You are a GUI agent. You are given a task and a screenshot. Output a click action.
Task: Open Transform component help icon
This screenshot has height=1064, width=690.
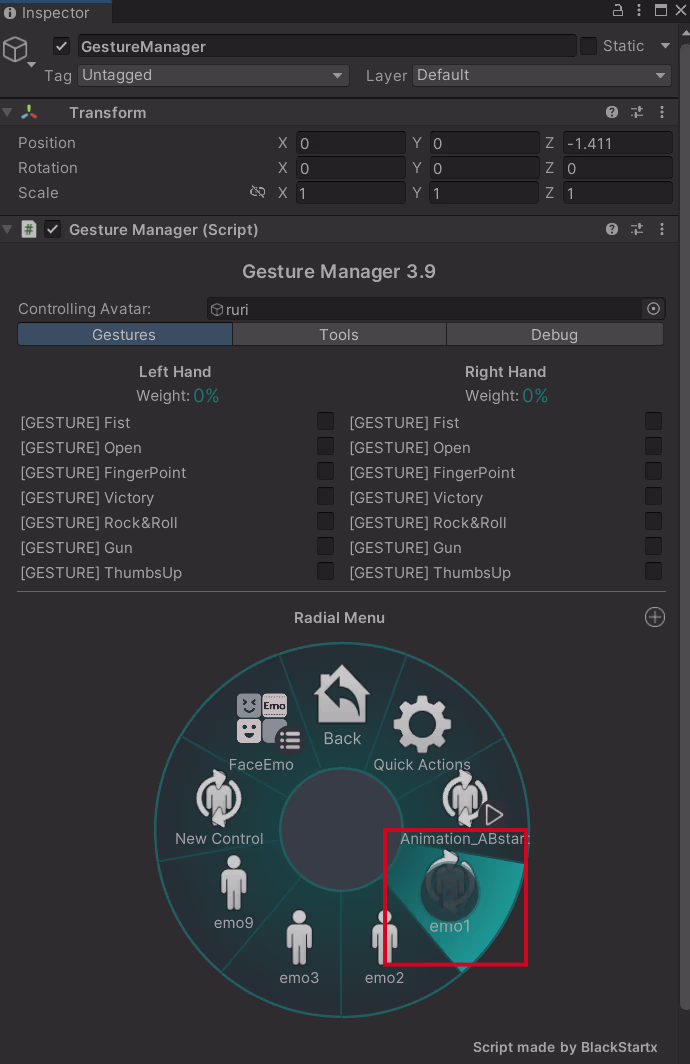coord(612,113)
